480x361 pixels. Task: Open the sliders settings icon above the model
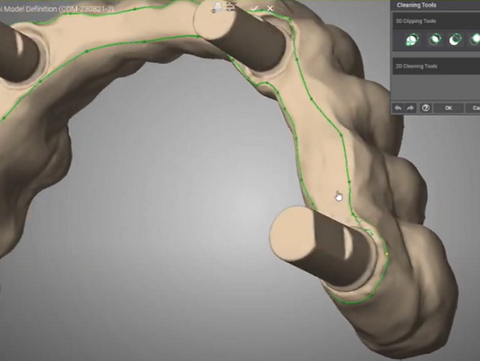[x=231, y=7]
